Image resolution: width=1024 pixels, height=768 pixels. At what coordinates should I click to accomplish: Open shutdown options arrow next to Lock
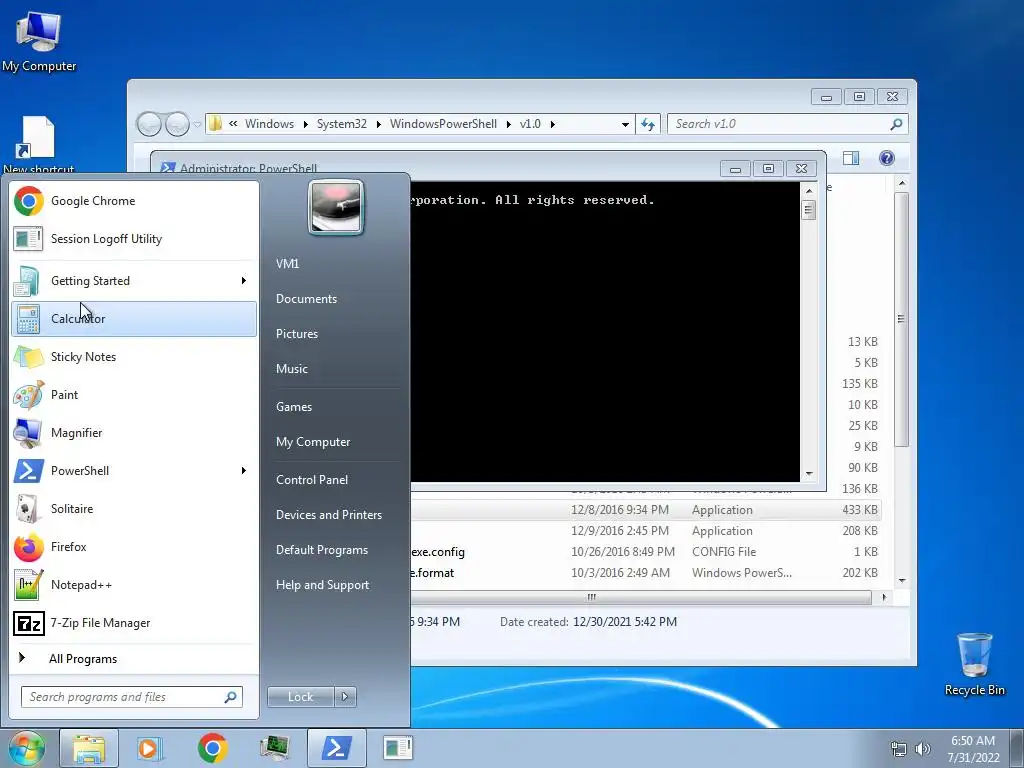(x=345, y=697)
